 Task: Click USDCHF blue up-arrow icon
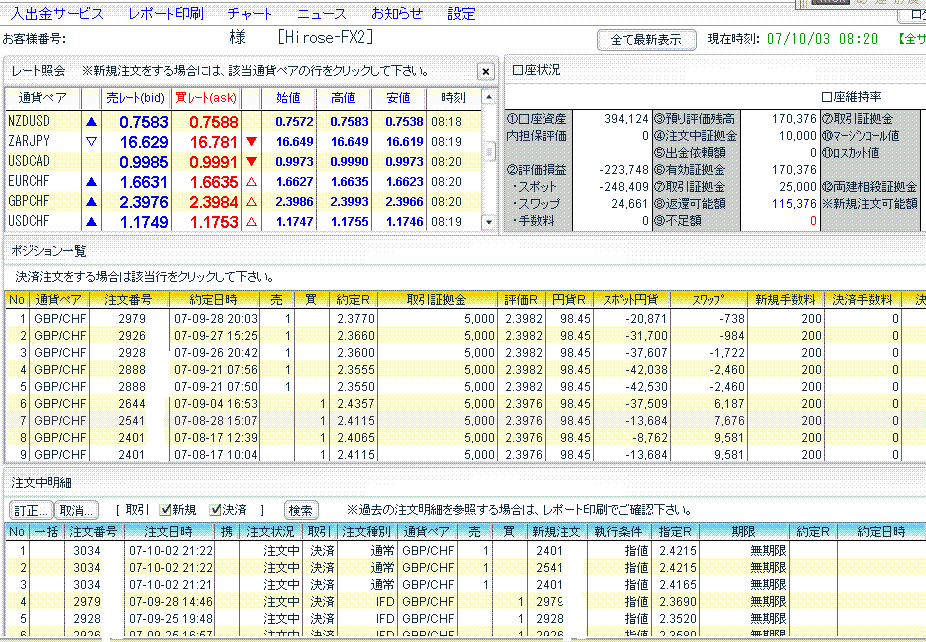(x=91, y=222)
